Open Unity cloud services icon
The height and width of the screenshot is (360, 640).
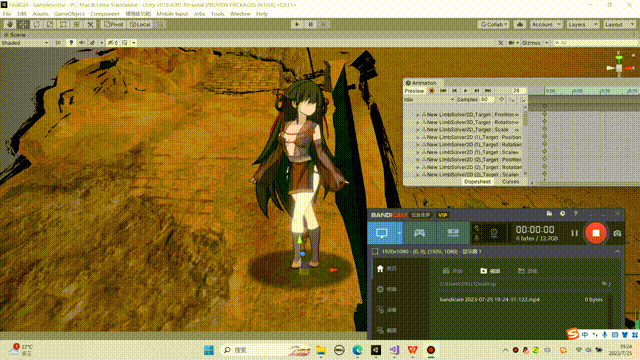(x=520, y=24)
